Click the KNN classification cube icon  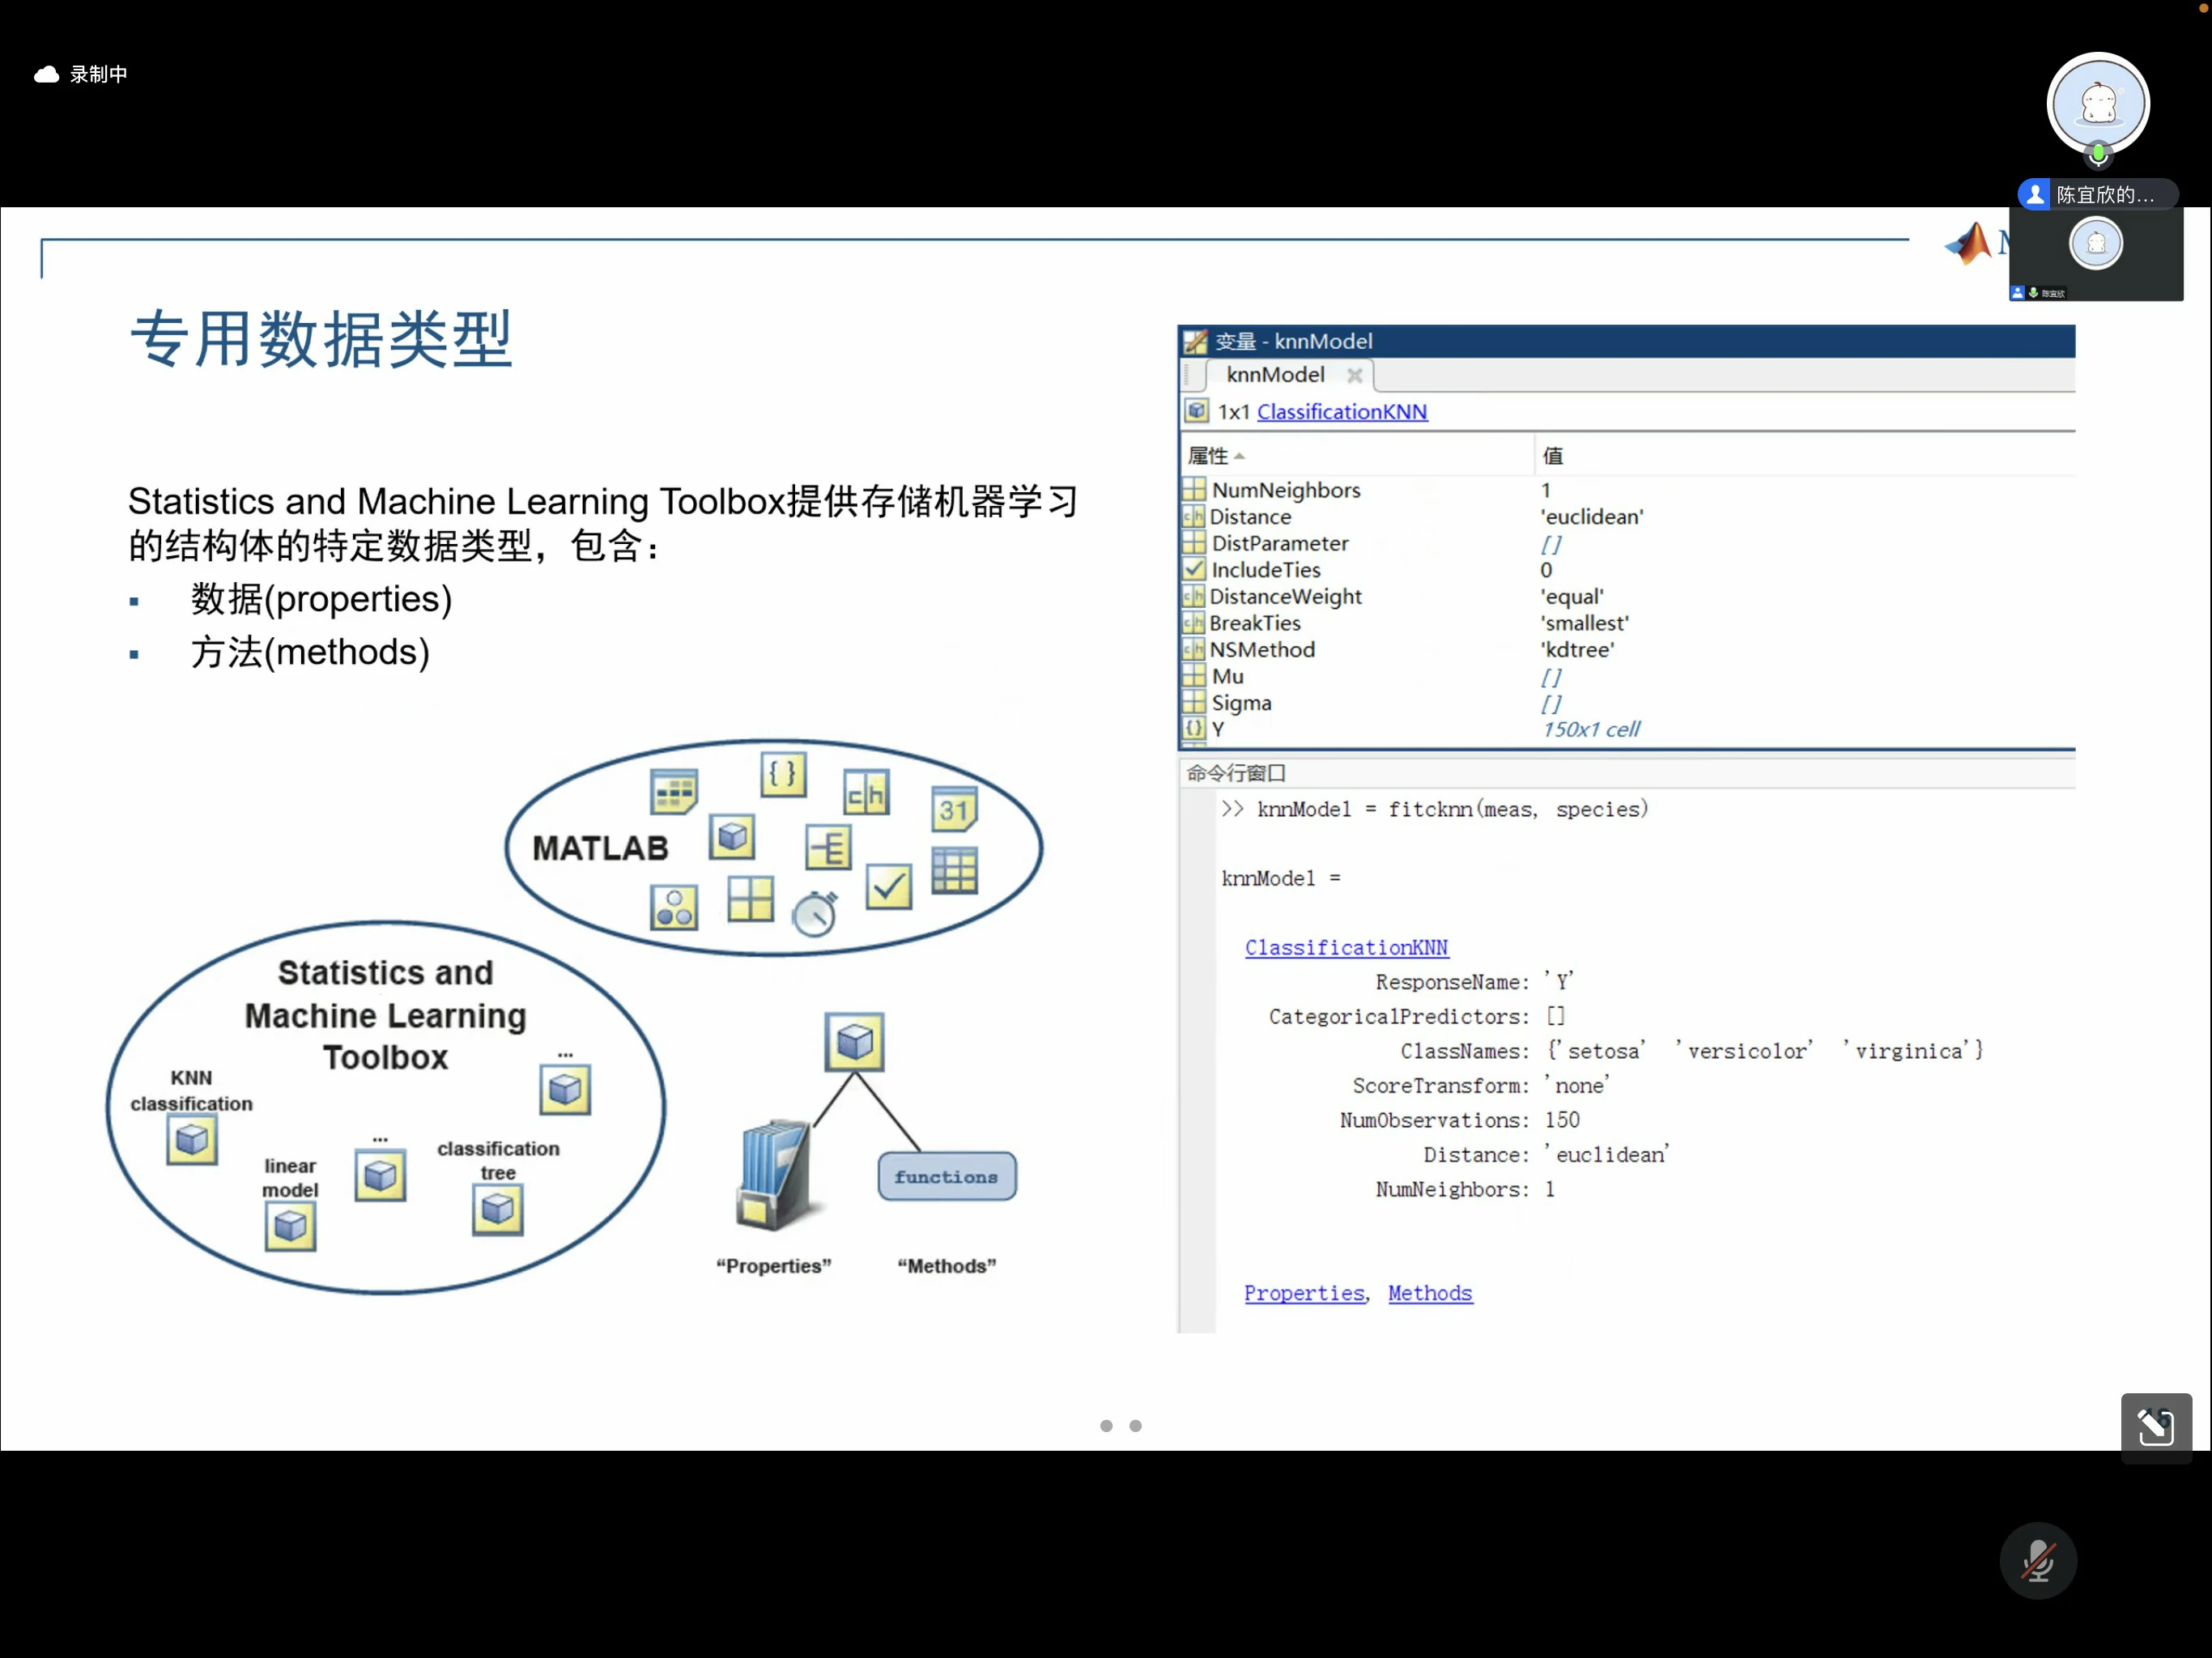point(191,1140)
